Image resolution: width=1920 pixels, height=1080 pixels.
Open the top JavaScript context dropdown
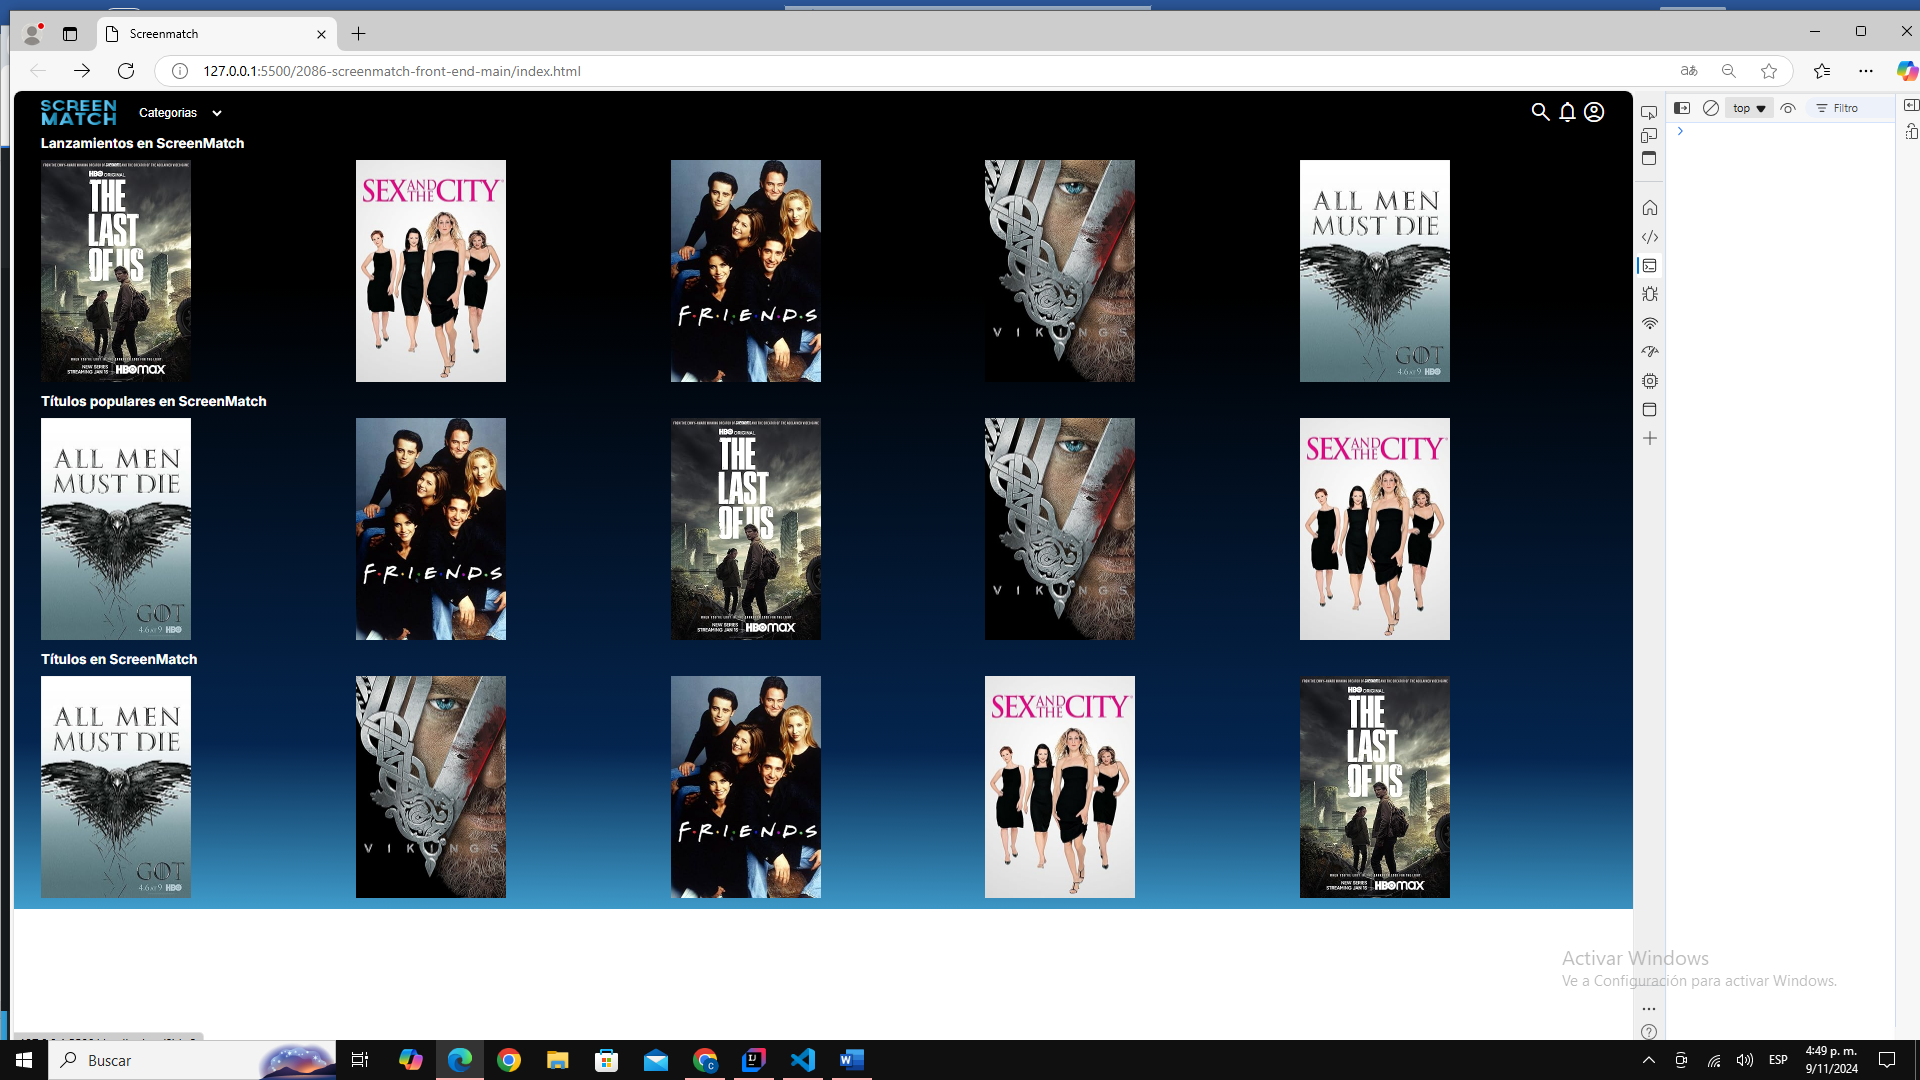[x=1749, y=108]
